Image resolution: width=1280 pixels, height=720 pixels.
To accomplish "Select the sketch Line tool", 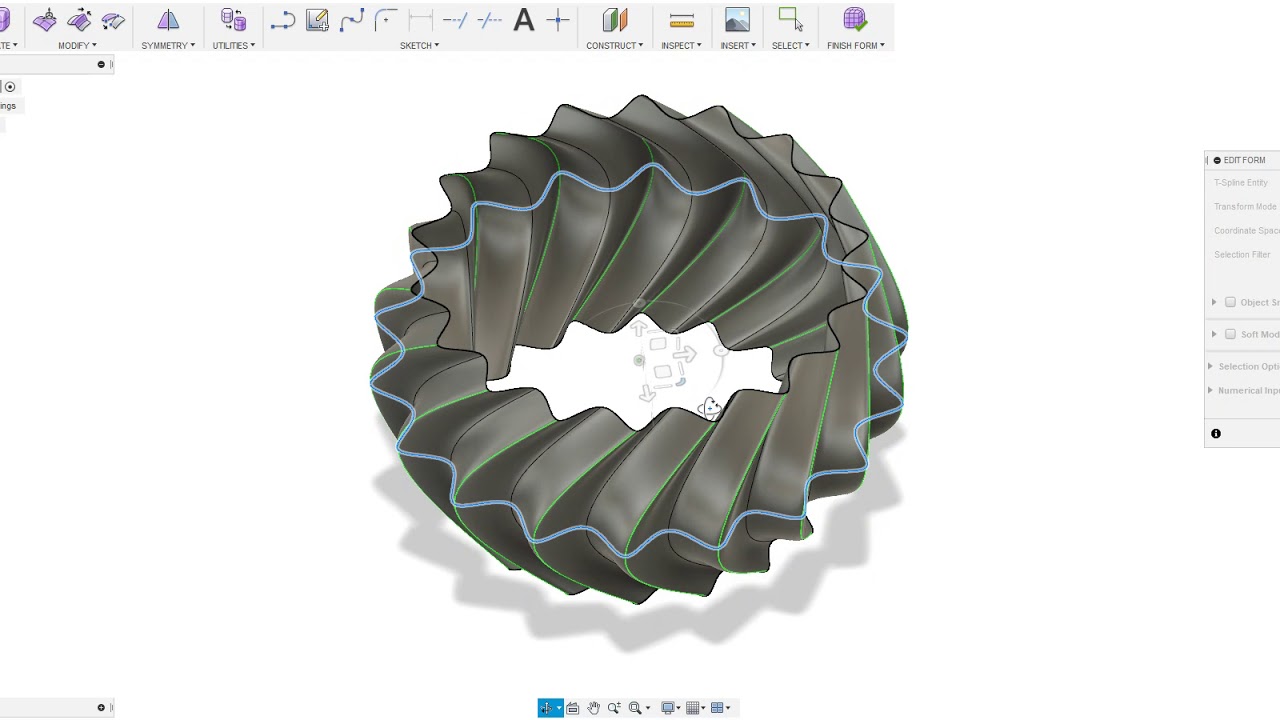I will point(283,20).
